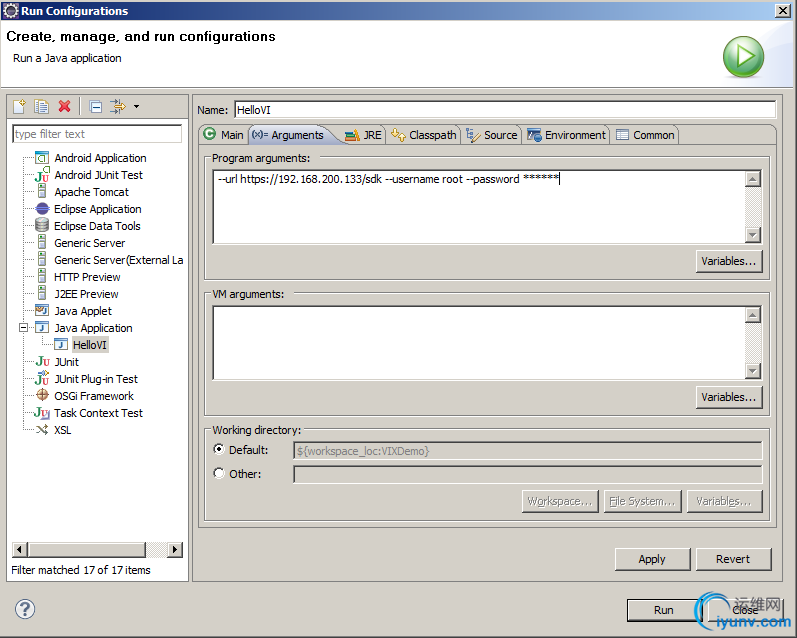Image resolution: width=797 pixels, height=638 pixels.
Task: Collapse the Java Application tree node
Action: 23,328
